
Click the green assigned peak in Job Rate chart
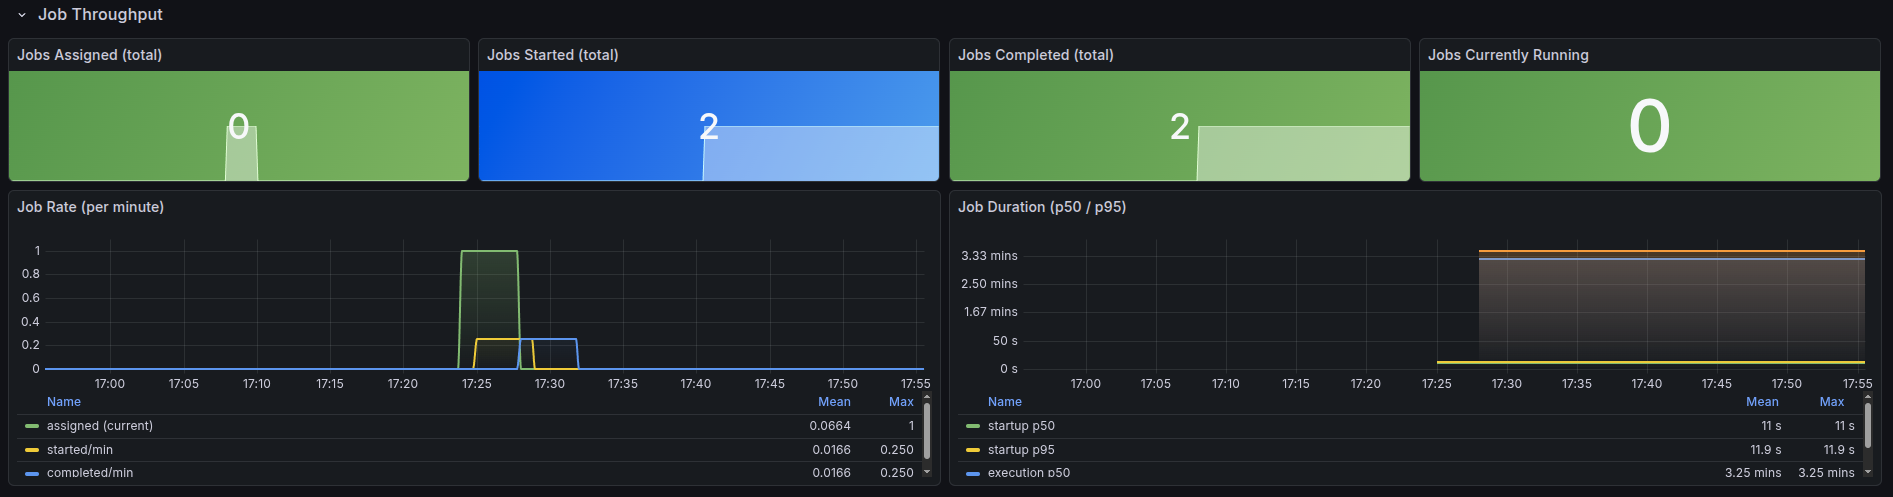tap(489, 251)
